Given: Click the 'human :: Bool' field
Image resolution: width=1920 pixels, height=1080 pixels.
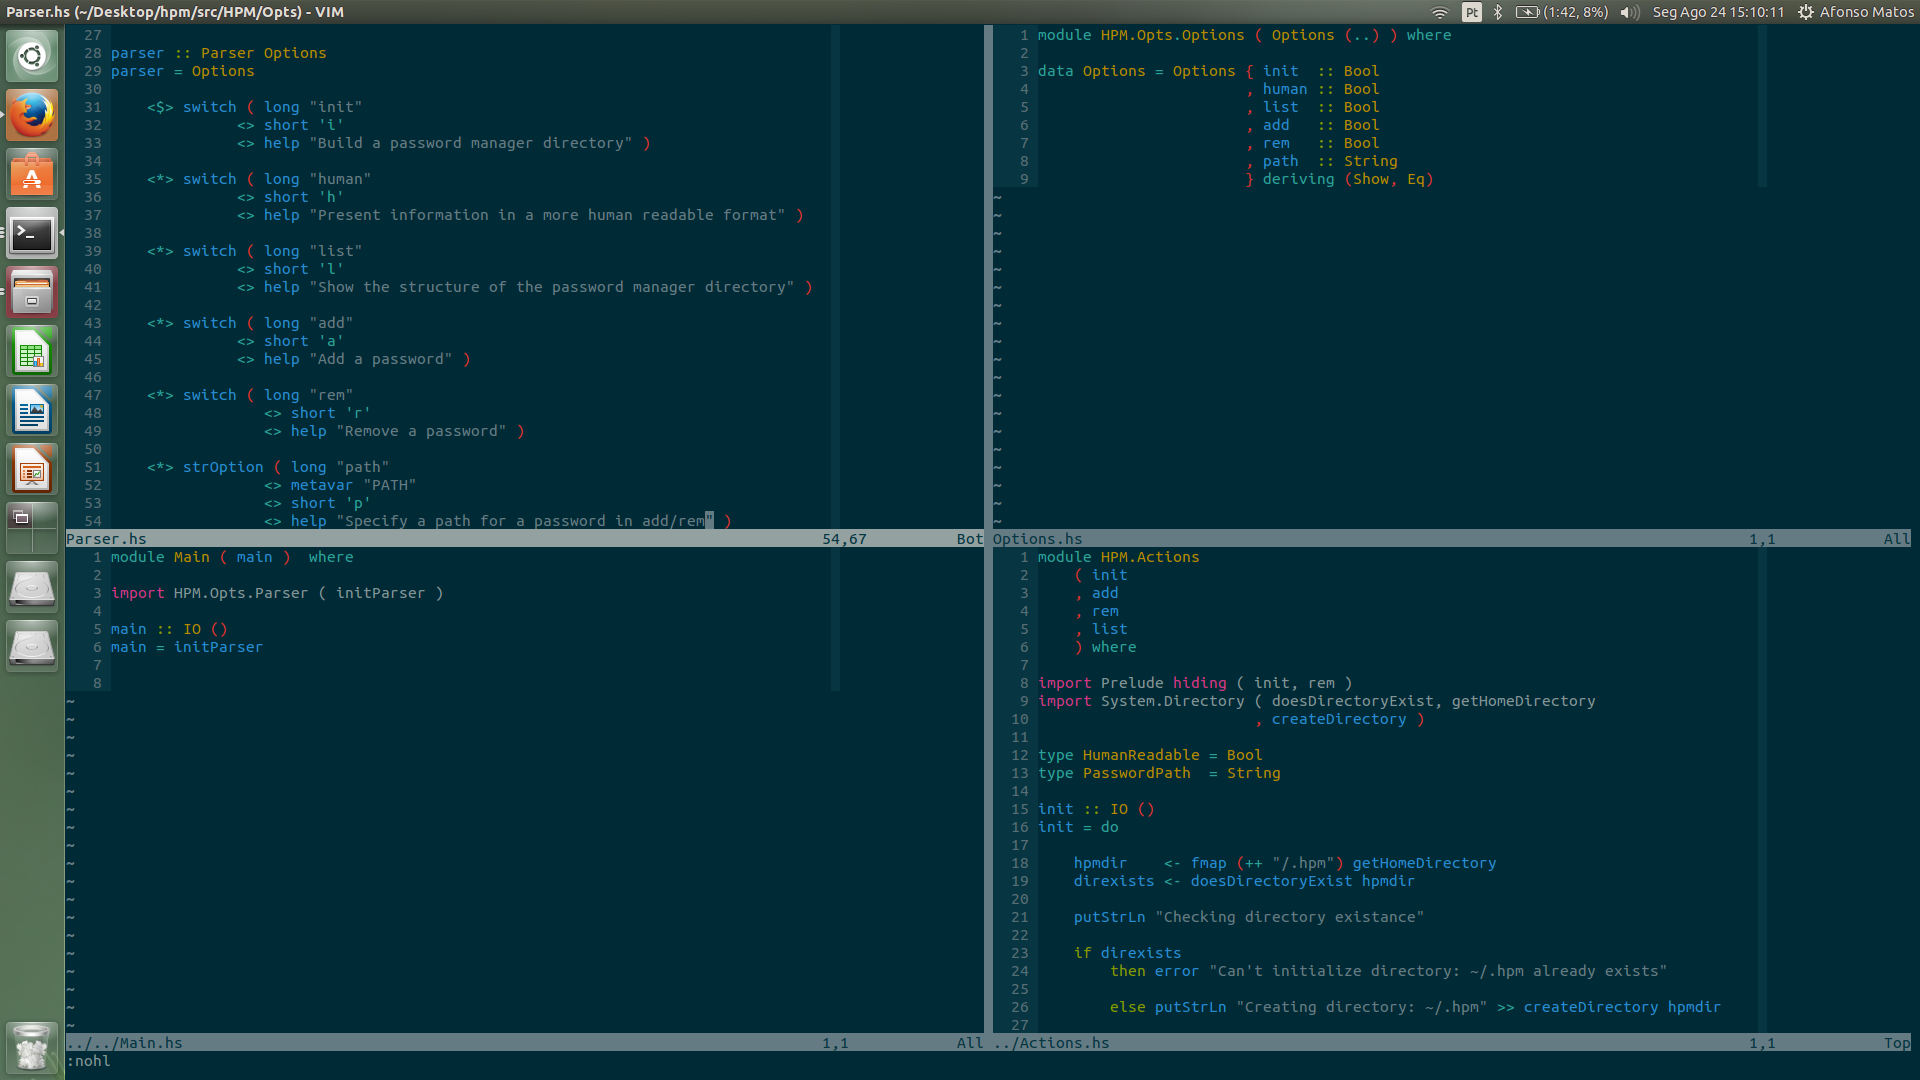Looking at the screenshot, I should tap(1321, 89).
